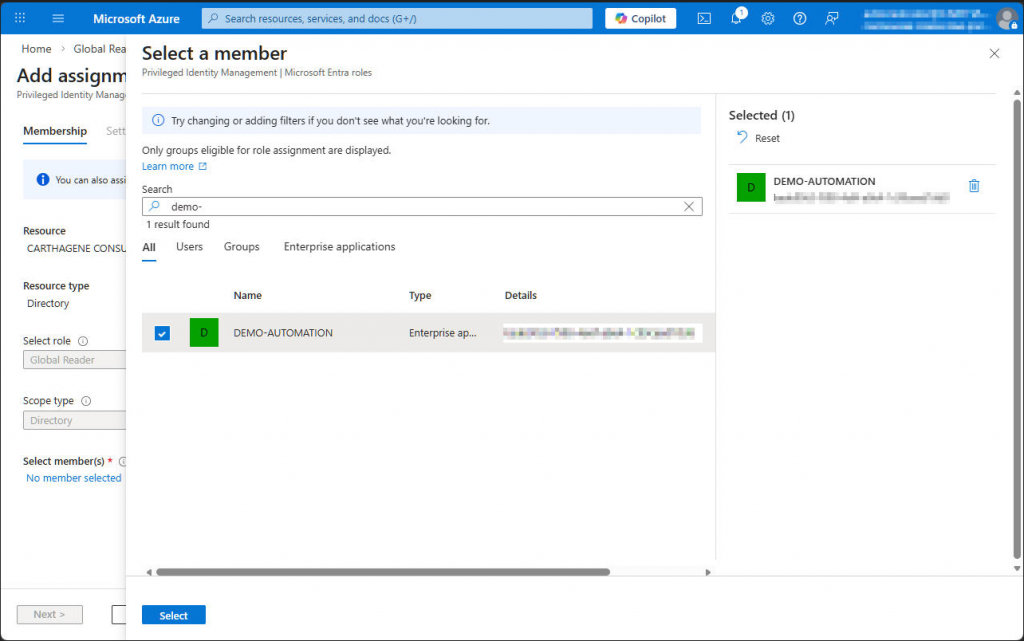Click the account avatar in the corner

(1007, 17)
